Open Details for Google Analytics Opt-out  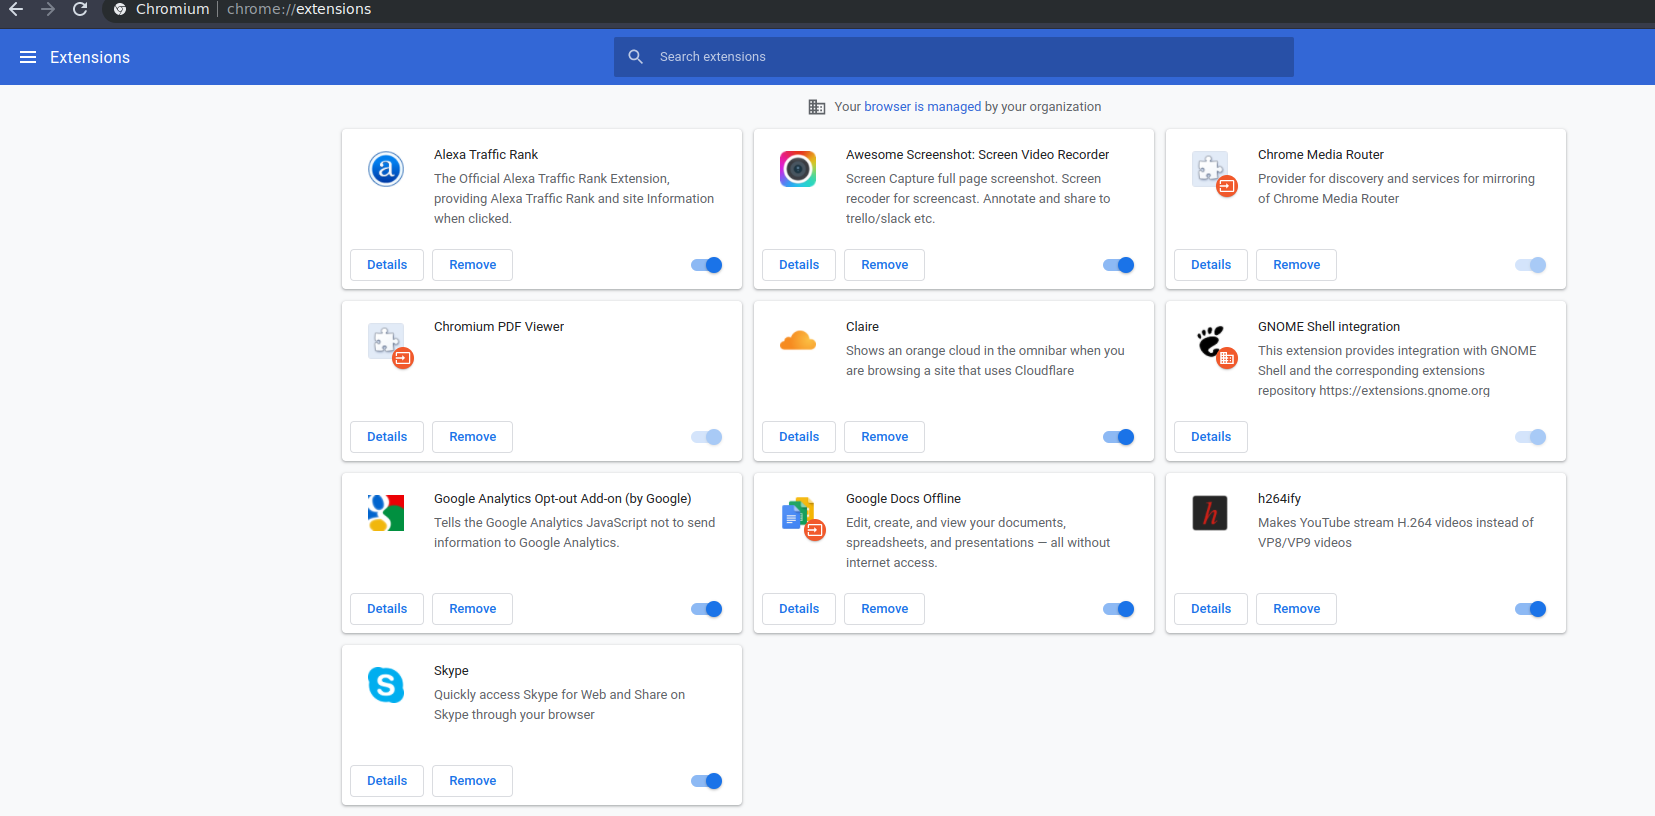(387, 609)
